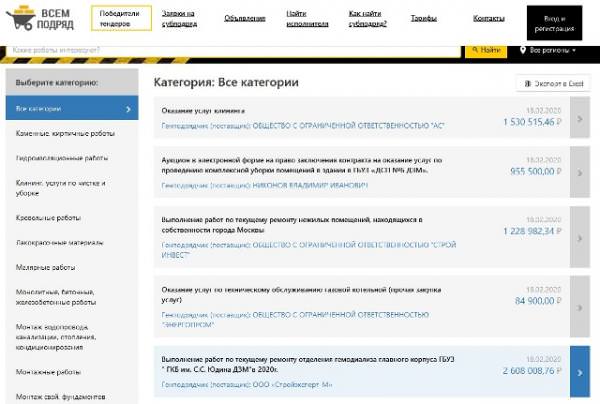The height and width of the screenshot is (404, 600).
Task: Open the Победители тендеров tab
Action: pos(120,18)
